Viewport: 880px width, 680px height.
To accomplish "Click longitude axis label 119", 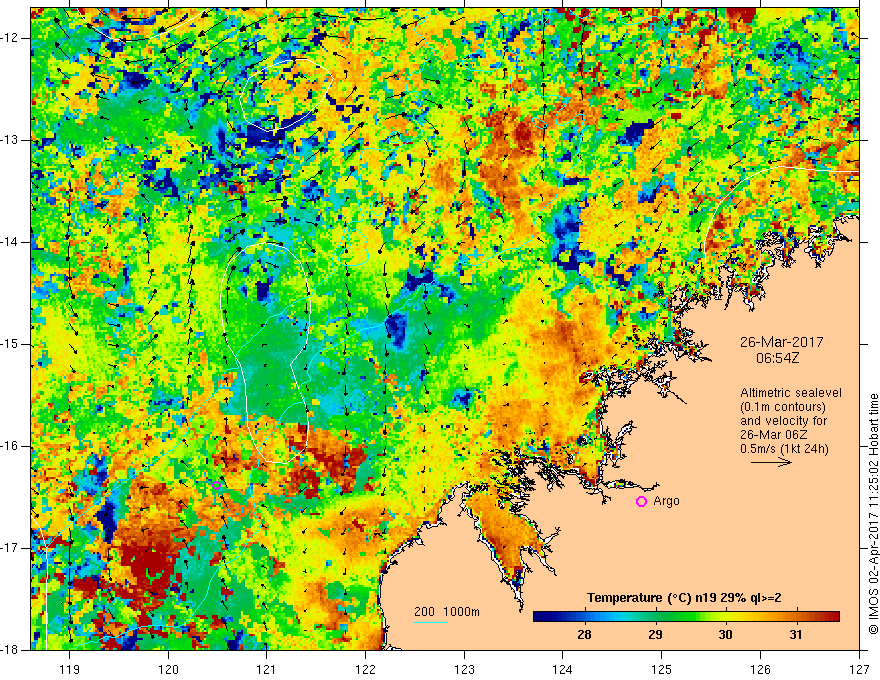I will (x=70, y=669).
